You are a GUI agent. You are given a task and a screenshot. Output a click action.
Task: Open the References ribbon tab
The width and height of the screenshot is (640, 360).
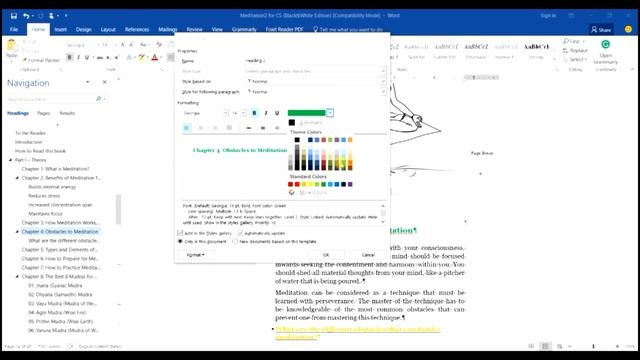tap(137, 29)
